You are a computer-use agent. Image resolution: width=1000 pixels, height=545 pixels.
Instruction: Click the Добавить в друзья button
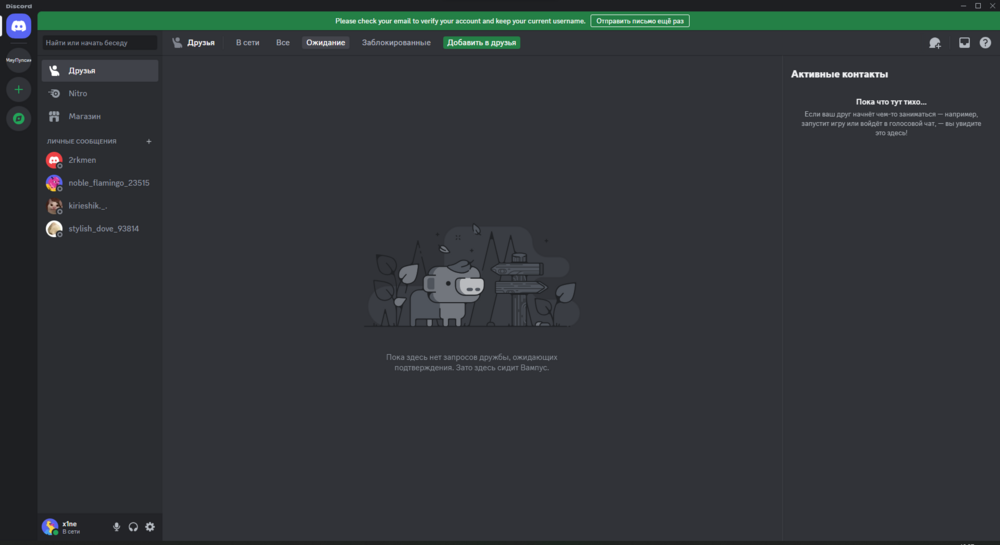[x=482, y=43]
